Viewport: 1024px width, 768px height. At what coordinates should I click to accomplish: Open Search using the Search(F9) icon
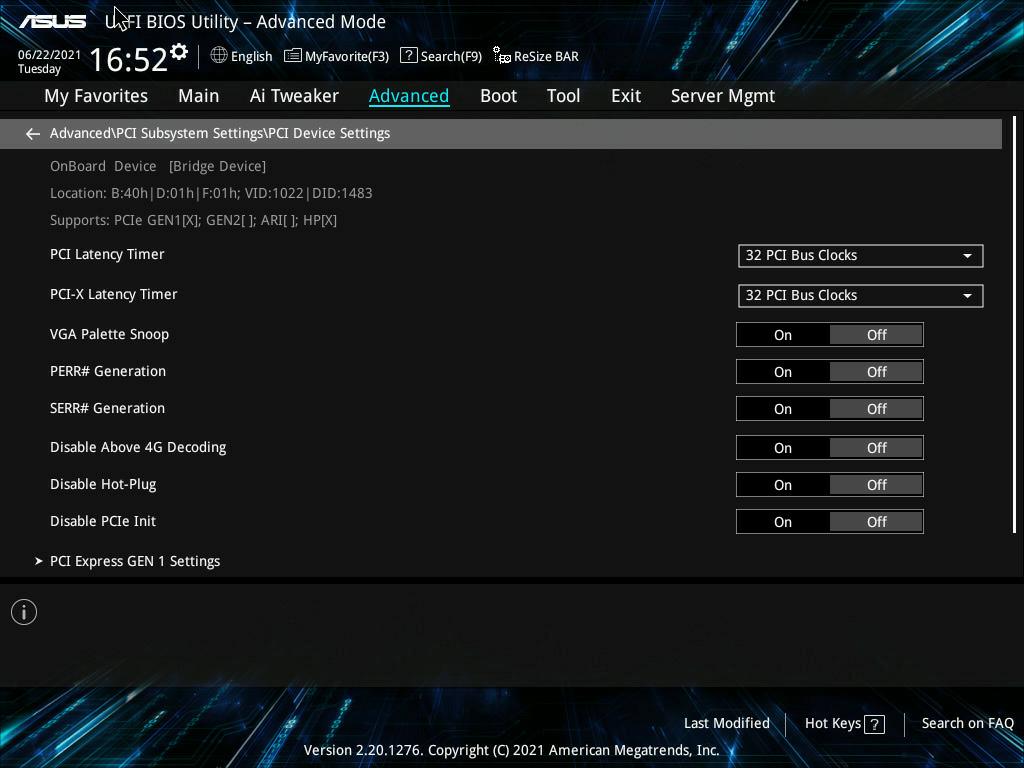coord(440,56)
